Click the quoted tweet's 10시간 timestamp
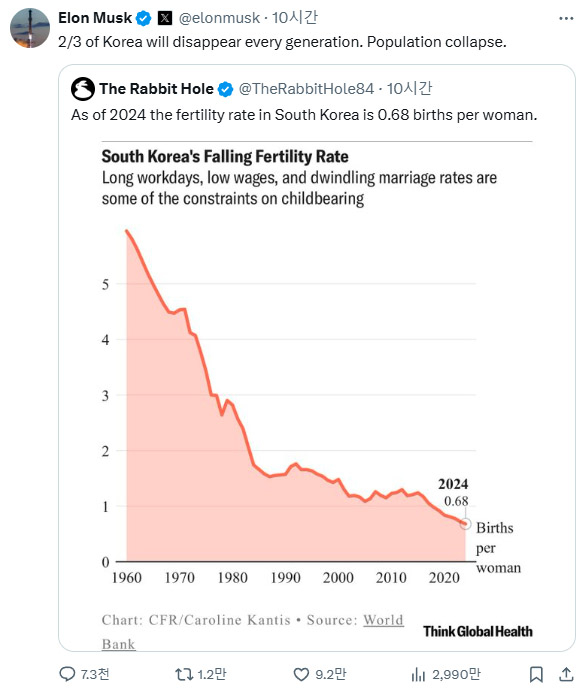This screenshot has width=584, height=694. coord(410,89)
